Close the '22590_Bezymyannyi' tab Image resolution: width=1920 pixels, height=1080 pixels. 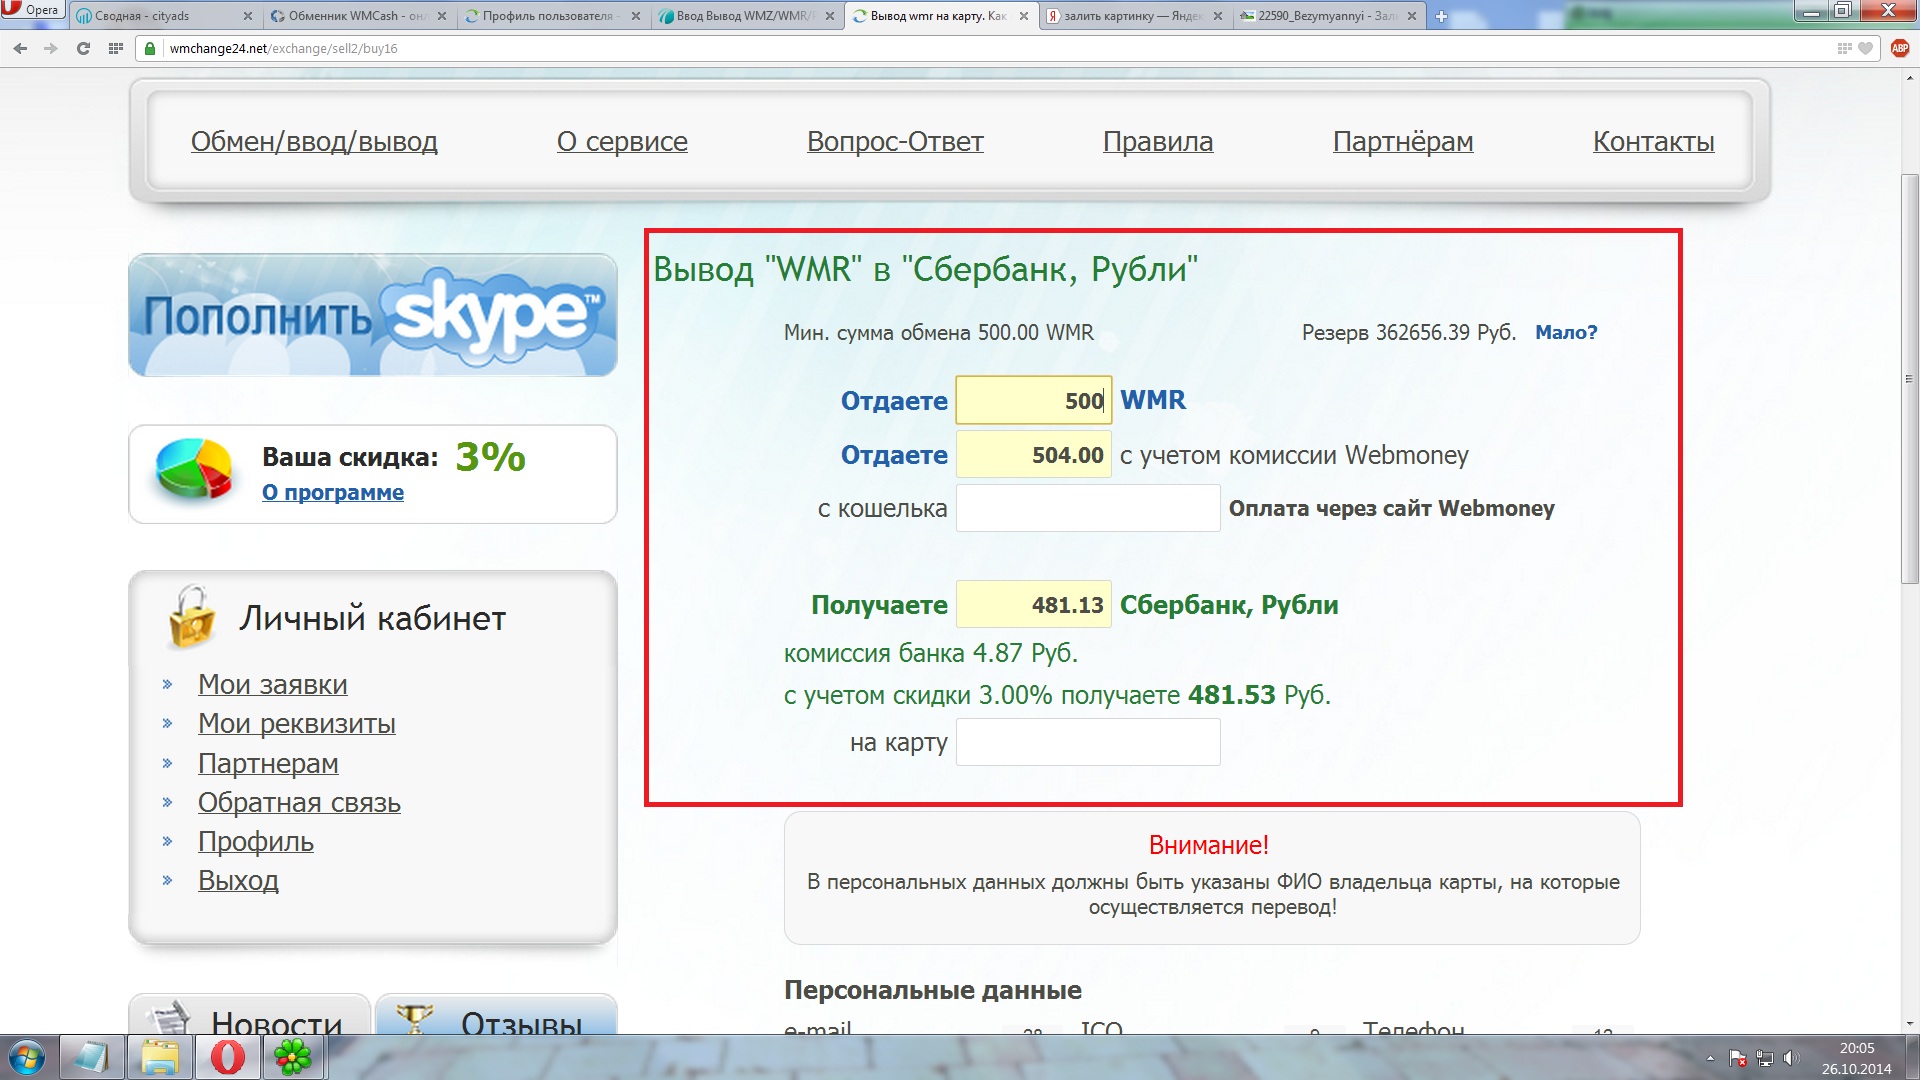pyautogui.click(x=1412, y=16)
